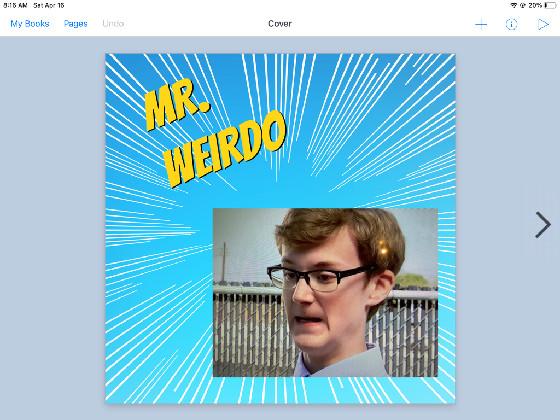This screenshot has width=560, height=420.
Task: Tap the Sat Apr 15 date
Action: pyautogui.click(x=49, y=5)
